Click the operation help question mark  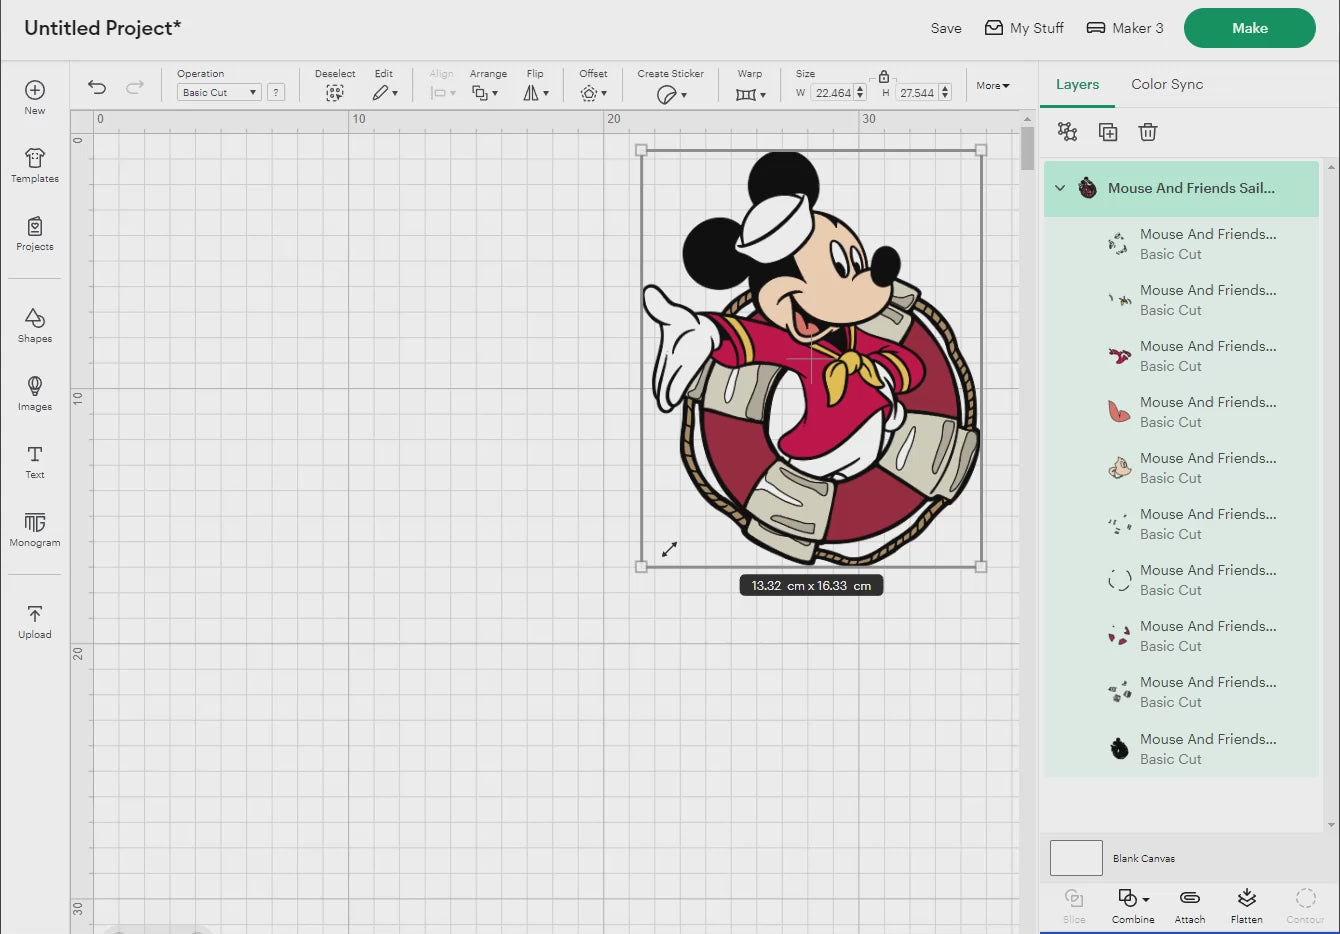(x=276, y=92)
